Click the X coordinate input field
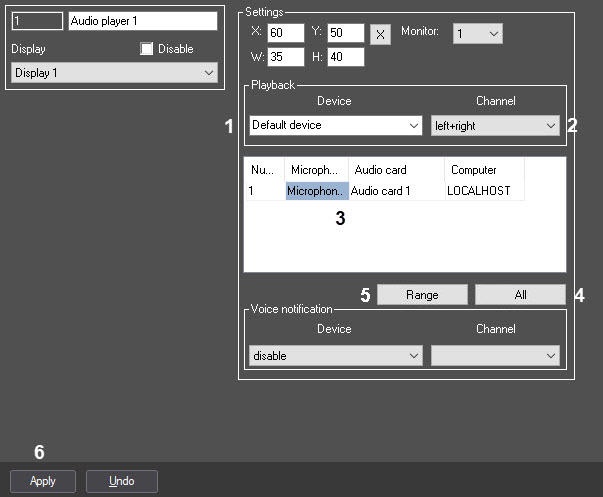The image size is (603, 497). tap(286, 34)
